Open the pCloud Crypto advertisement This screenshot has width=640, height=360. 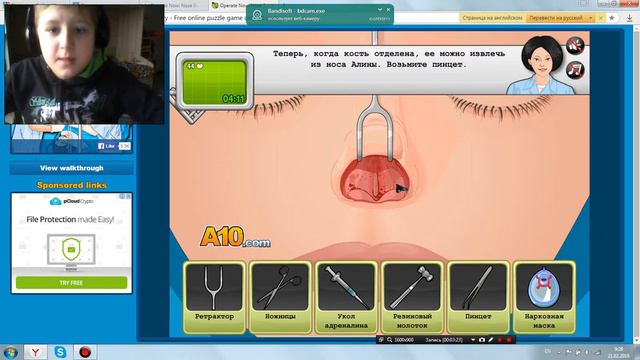pyautogui.click(x=71, y=243)
